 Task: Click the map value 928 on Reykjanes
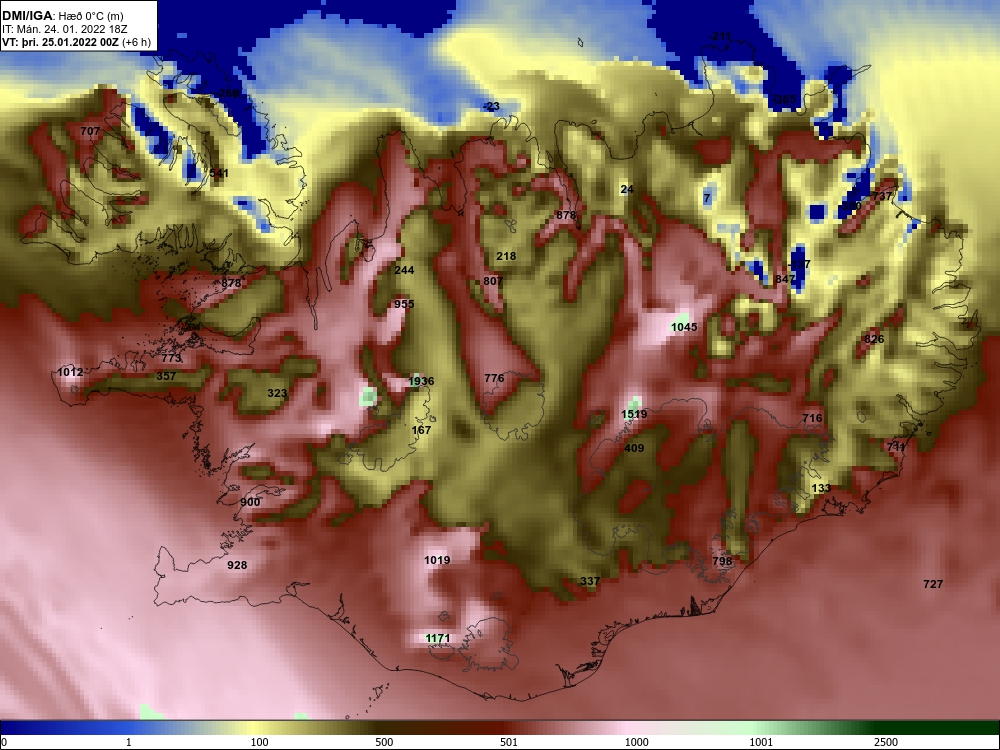pos(237,565)
